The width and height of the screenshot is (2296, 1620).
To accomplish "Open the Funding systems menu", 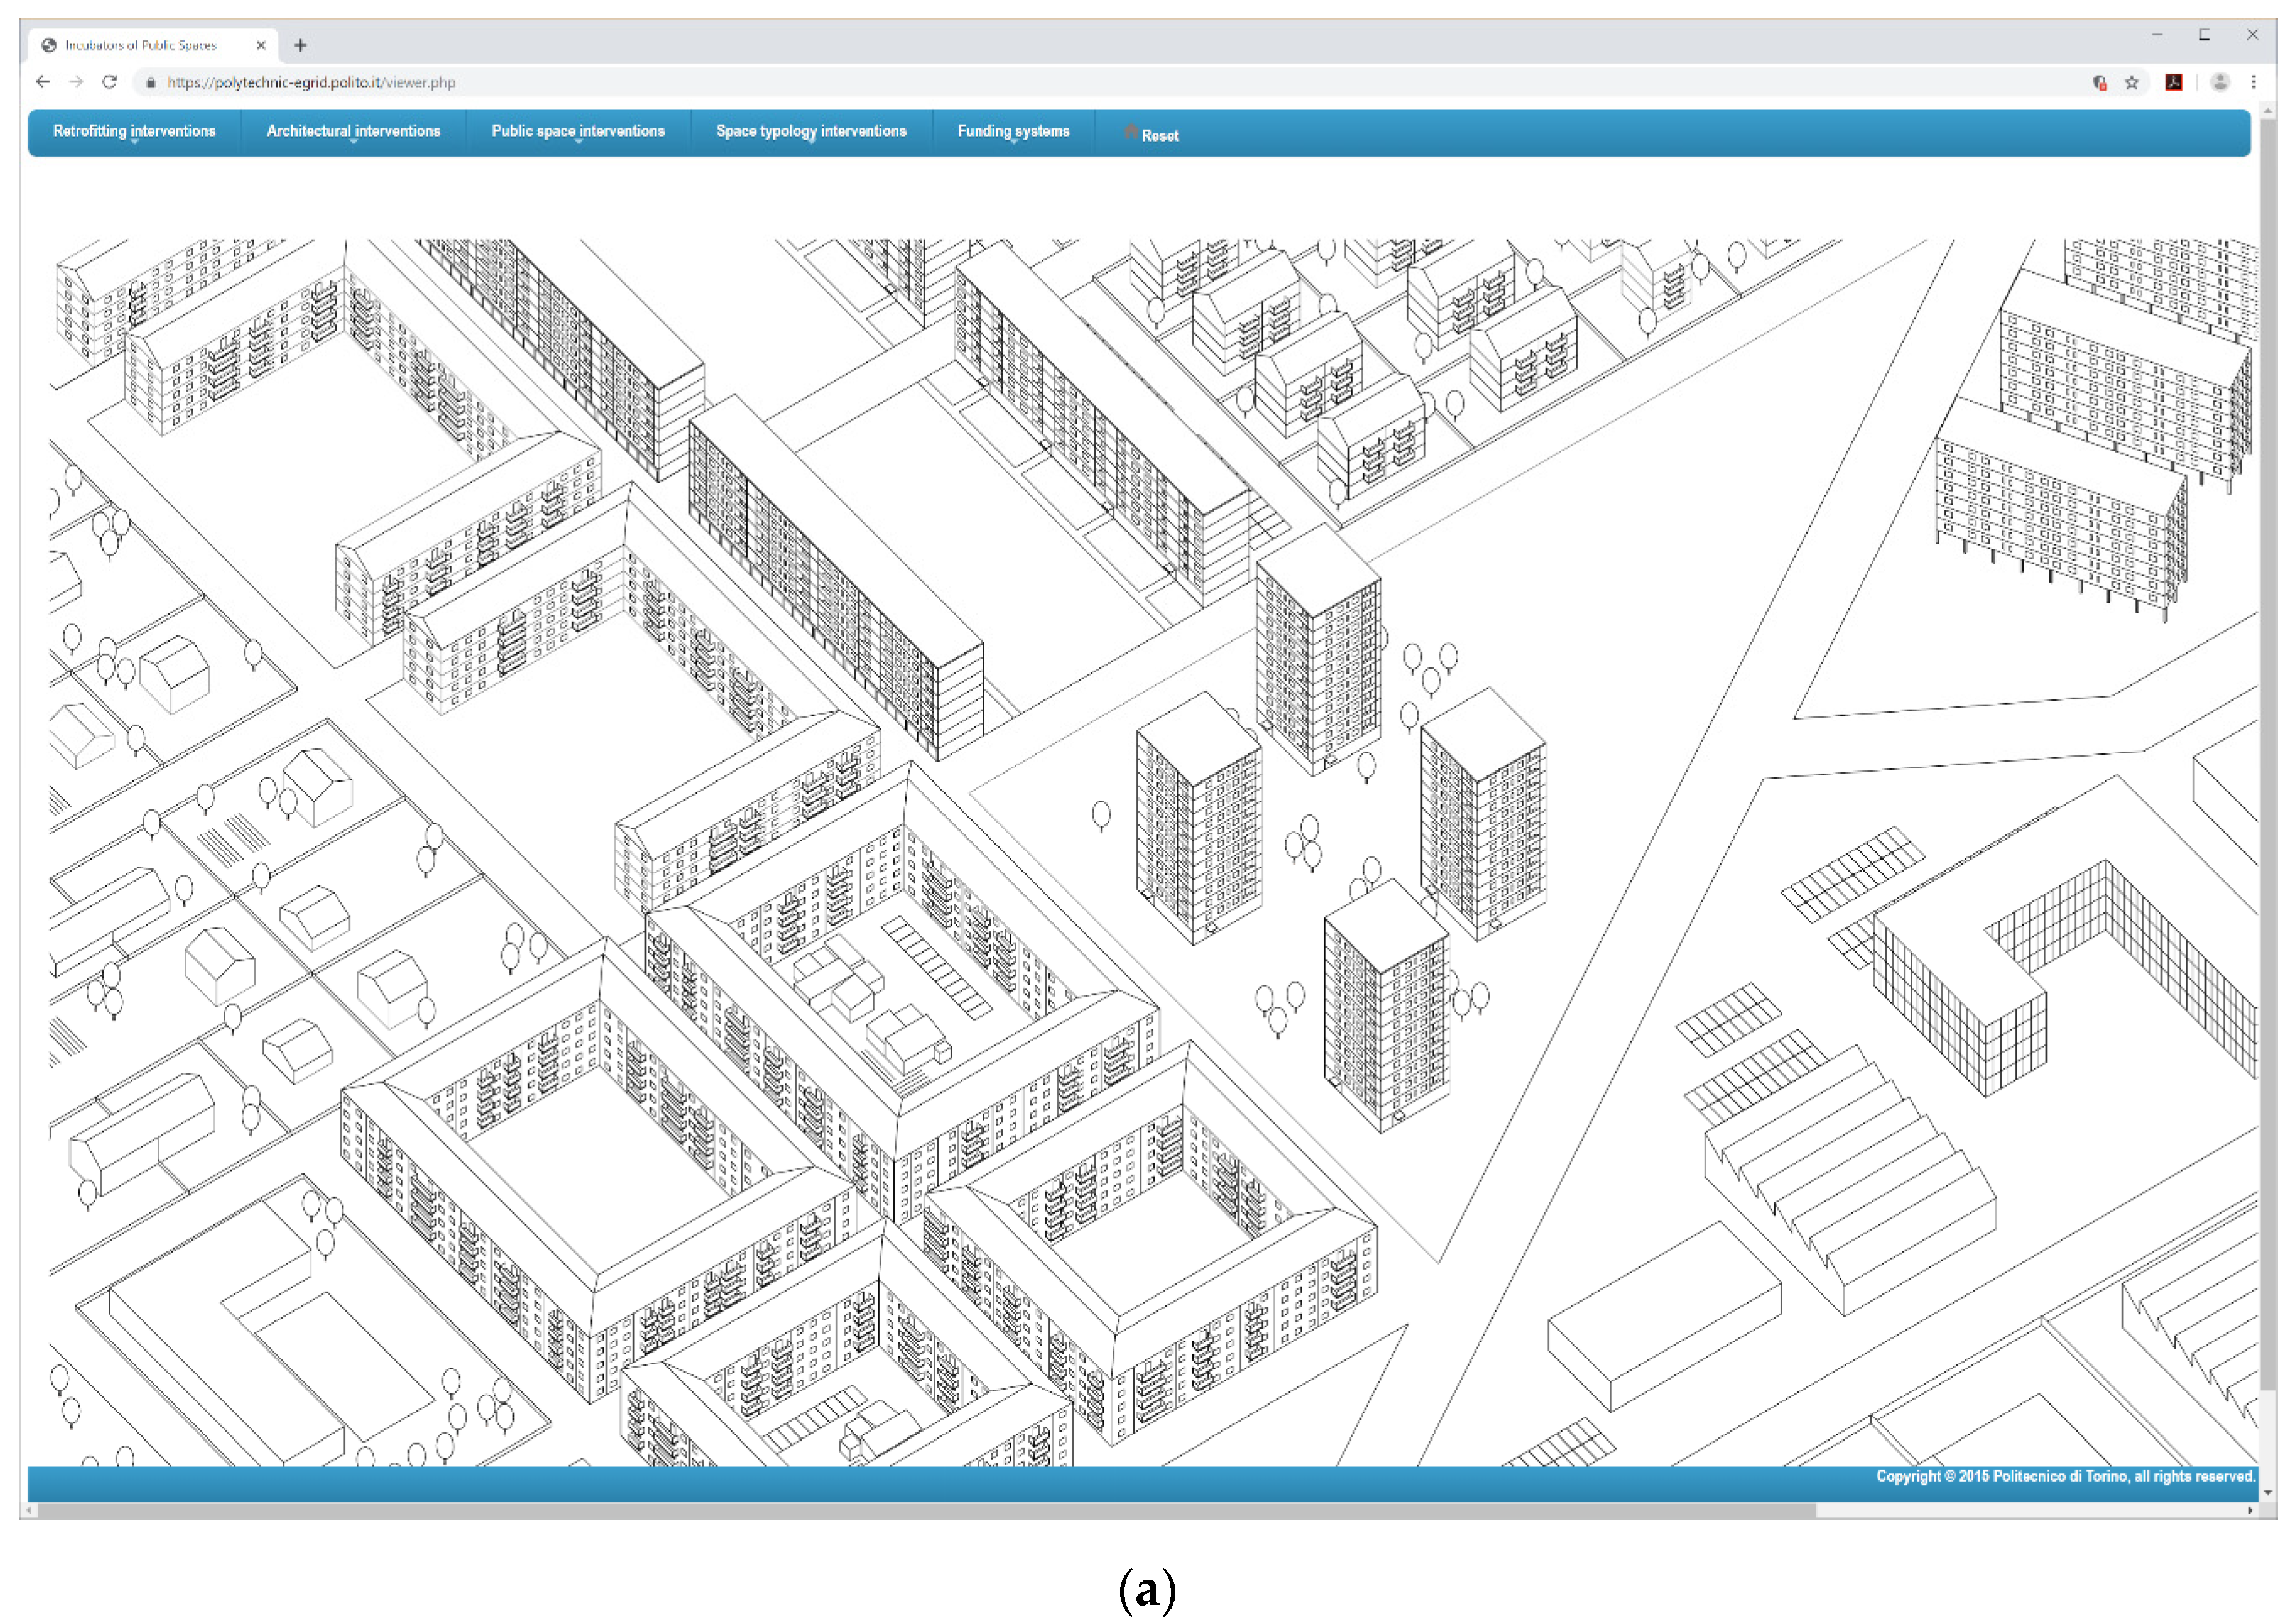I will (x=1012, y=132).
